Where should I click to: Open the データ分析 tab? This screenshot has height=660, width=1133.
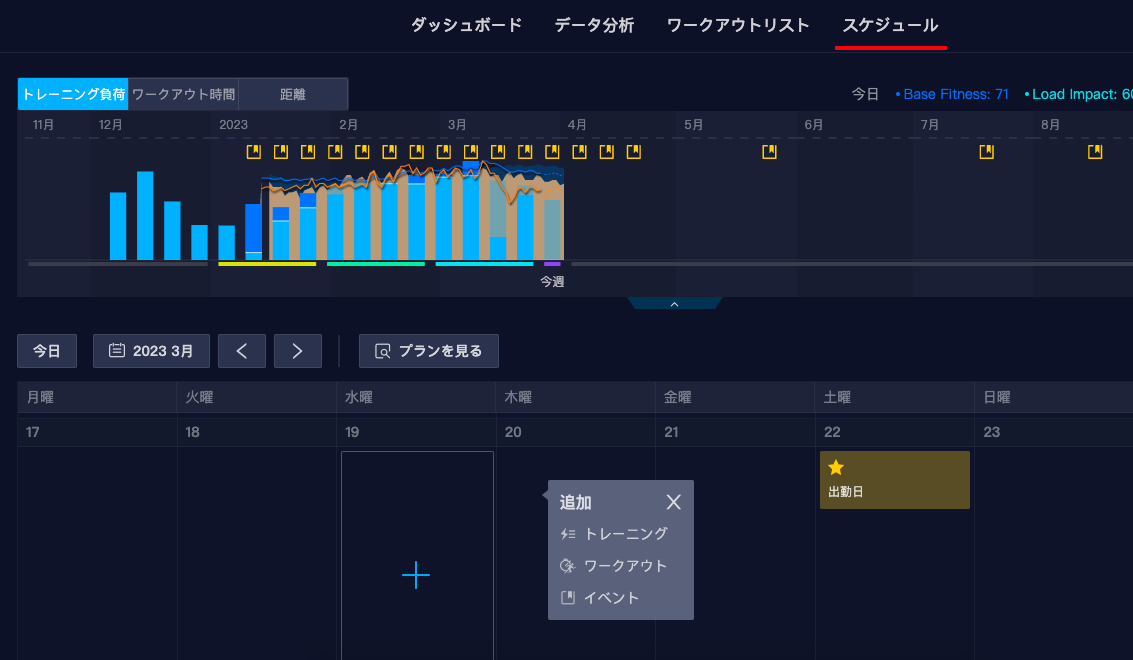tap(594, 25)
